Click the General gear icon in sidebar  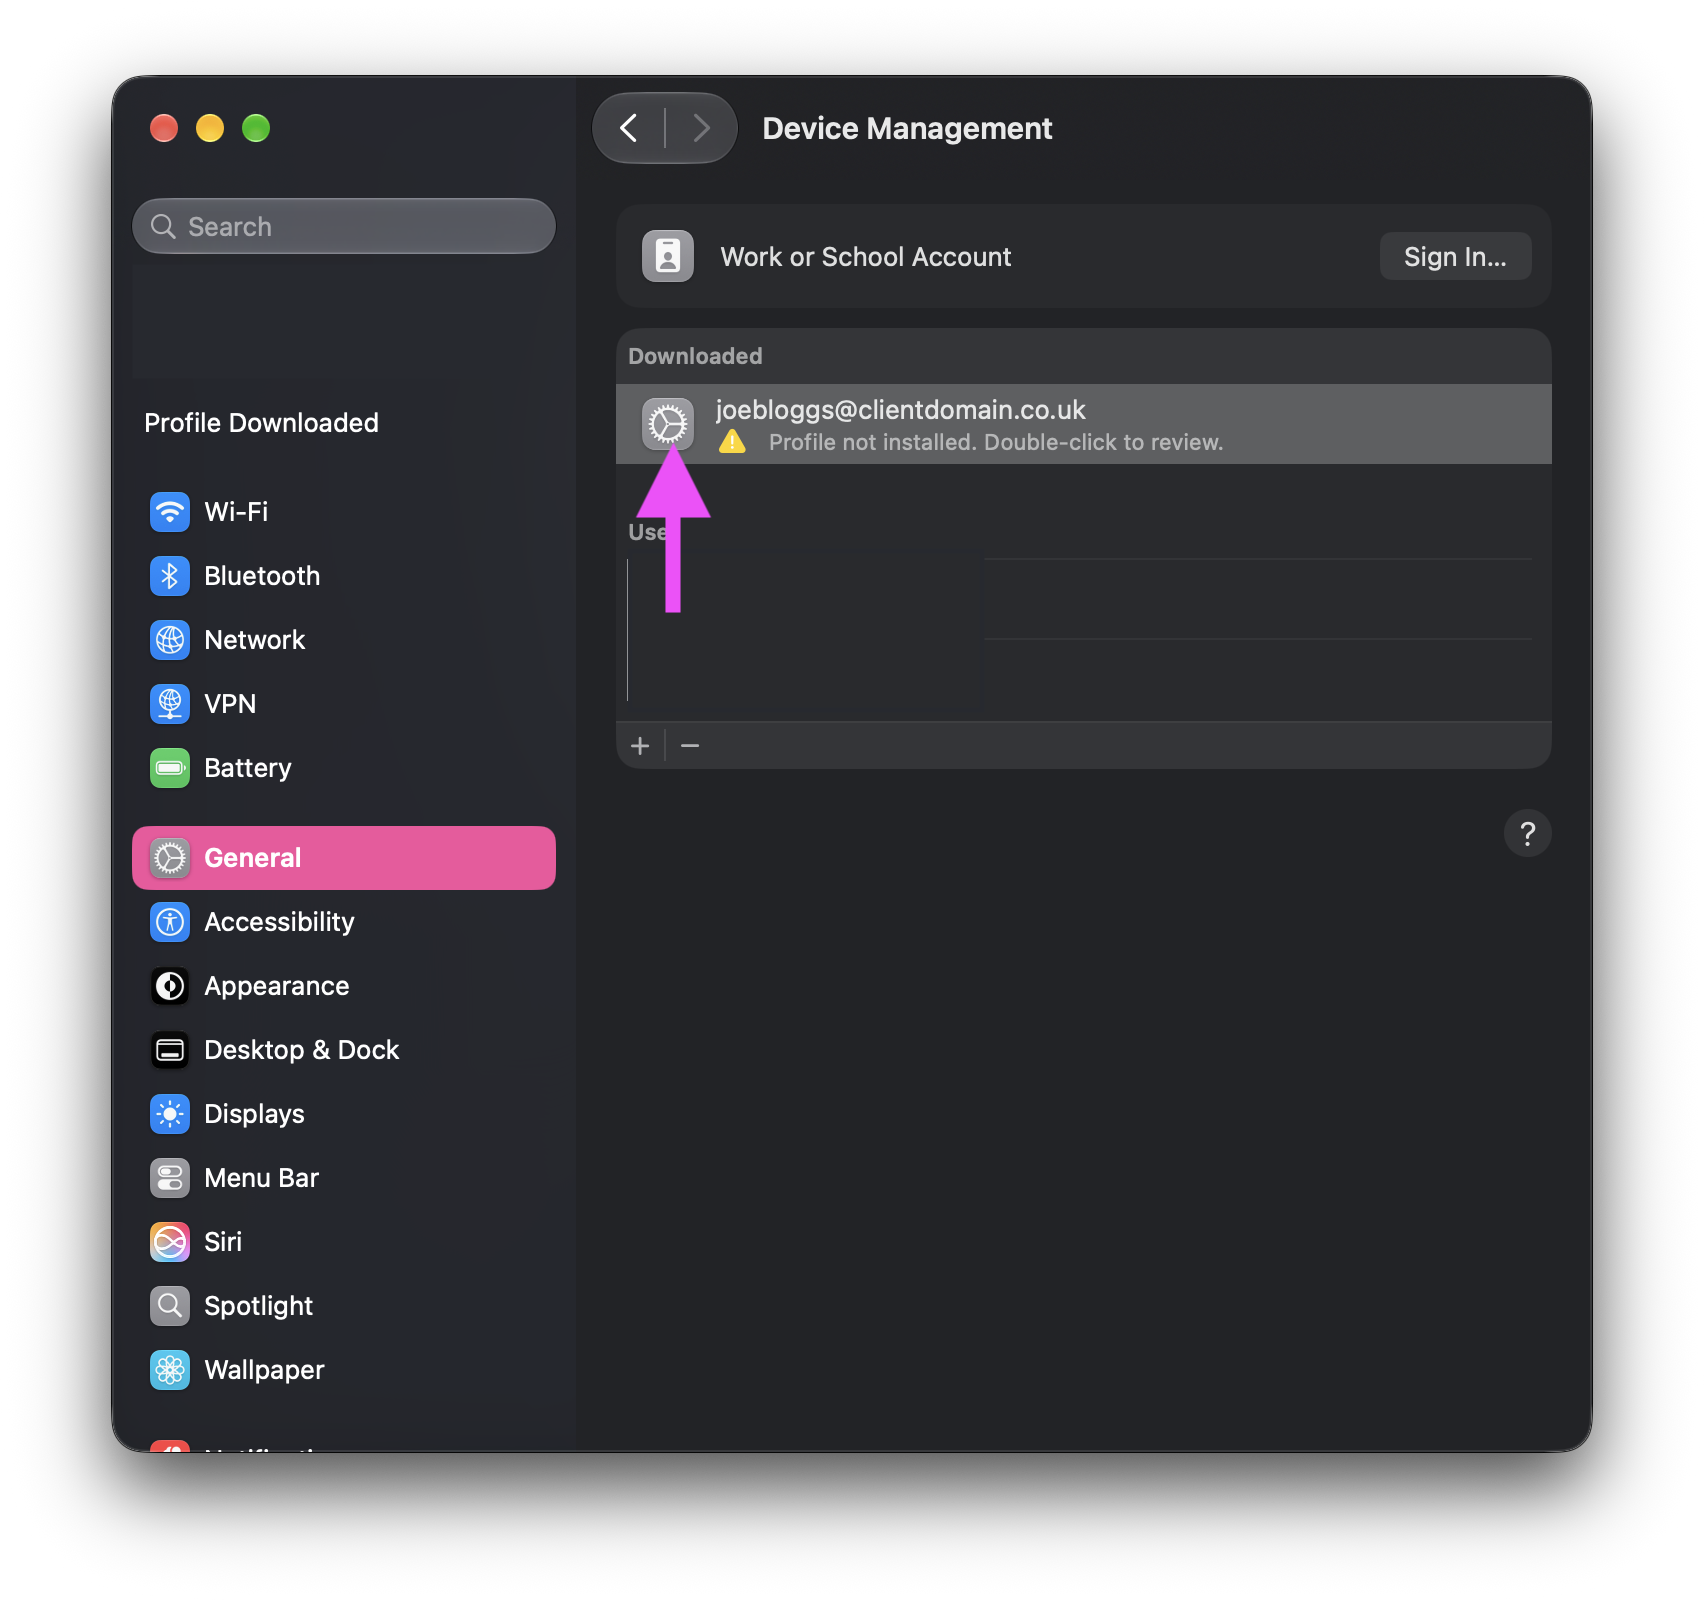pos(170,858)
